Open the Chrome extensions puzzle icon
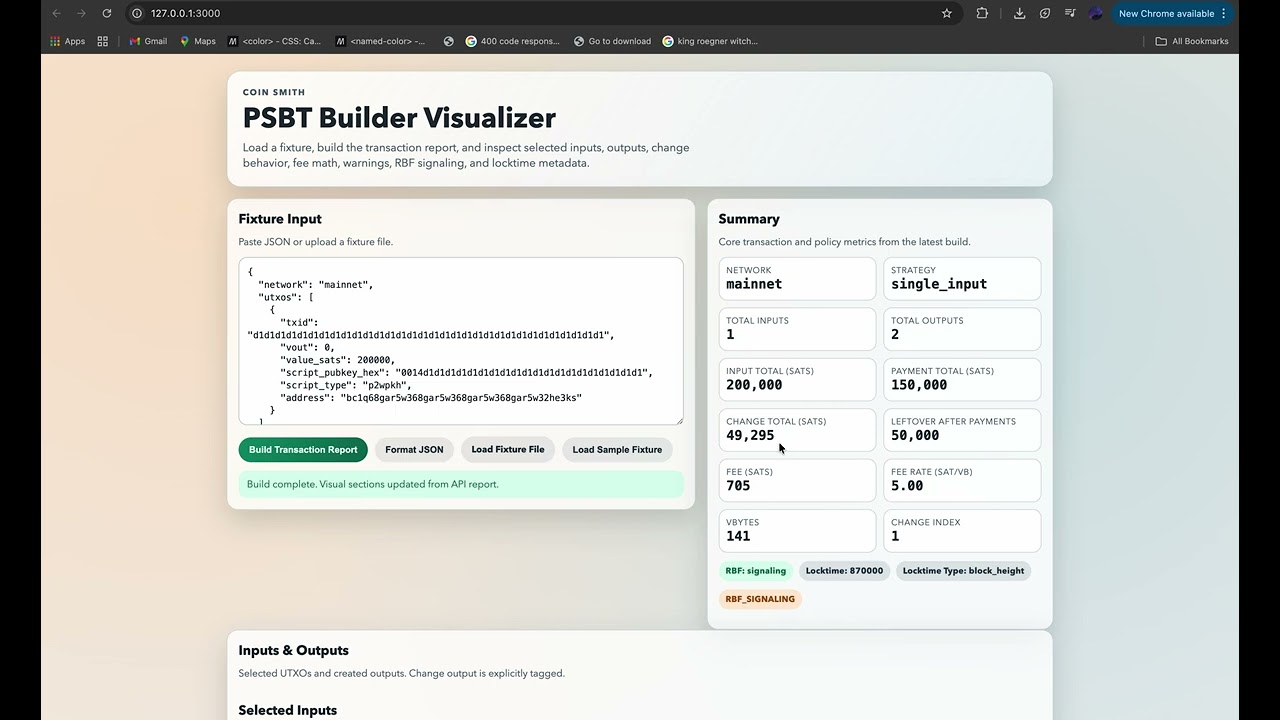The width and height of the screenshot is (1280, 720). pos(982,13)
